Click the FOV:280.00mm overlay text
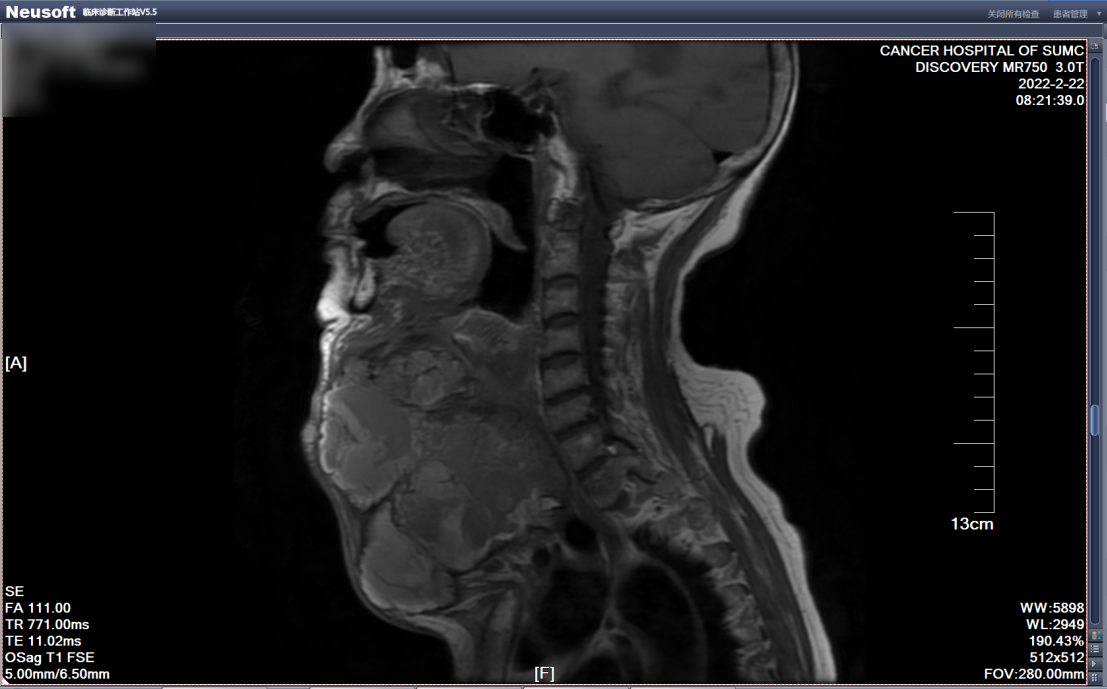Image resolution: width=1107 pixels, height=689 pixels. click(x=1034, y=674)
